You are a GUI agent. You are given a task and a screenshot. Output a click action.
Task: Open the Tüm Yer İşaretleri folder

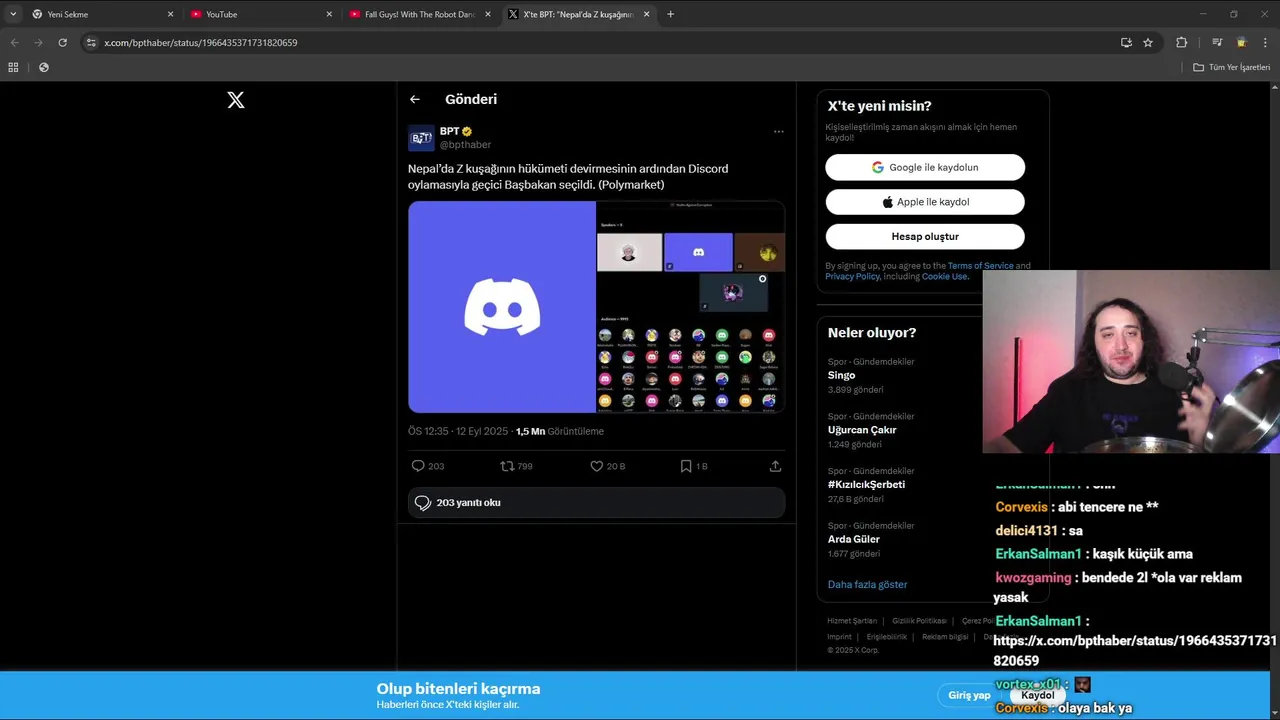point(1231,67)
